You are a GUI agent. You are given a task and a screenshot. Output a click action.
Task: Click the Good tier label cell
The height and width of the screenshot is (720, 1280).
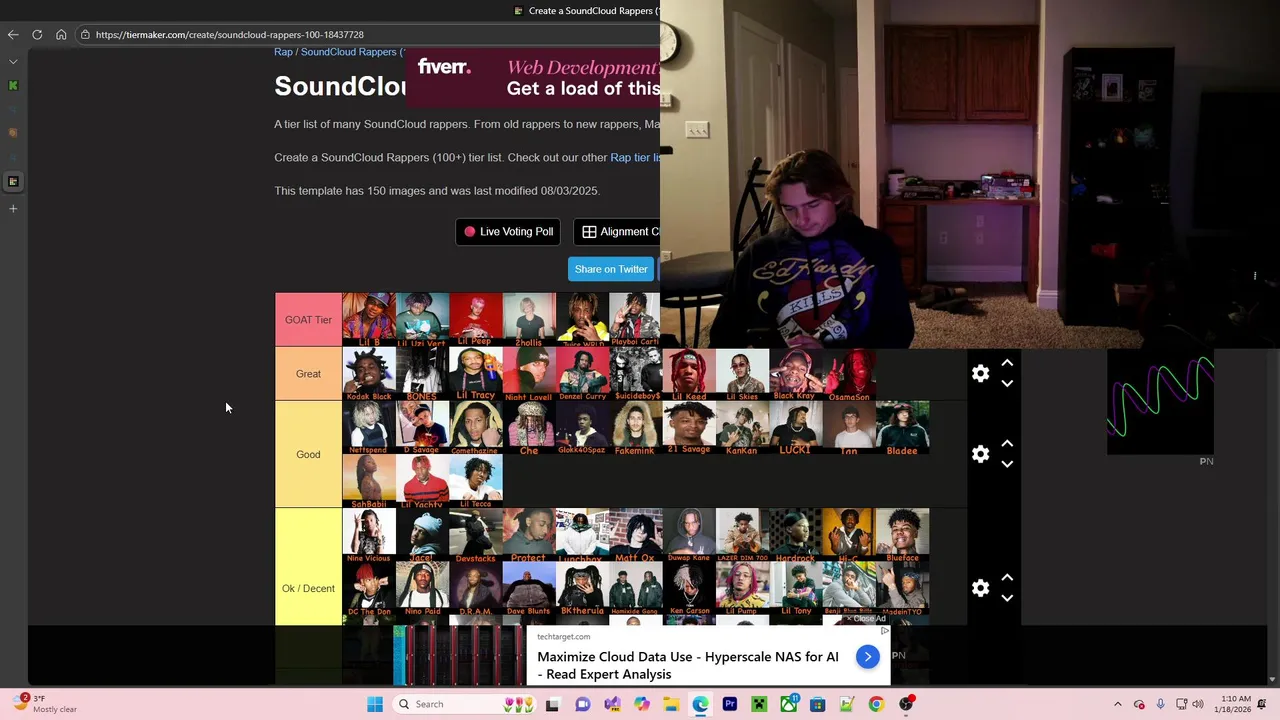pos(308,454)
